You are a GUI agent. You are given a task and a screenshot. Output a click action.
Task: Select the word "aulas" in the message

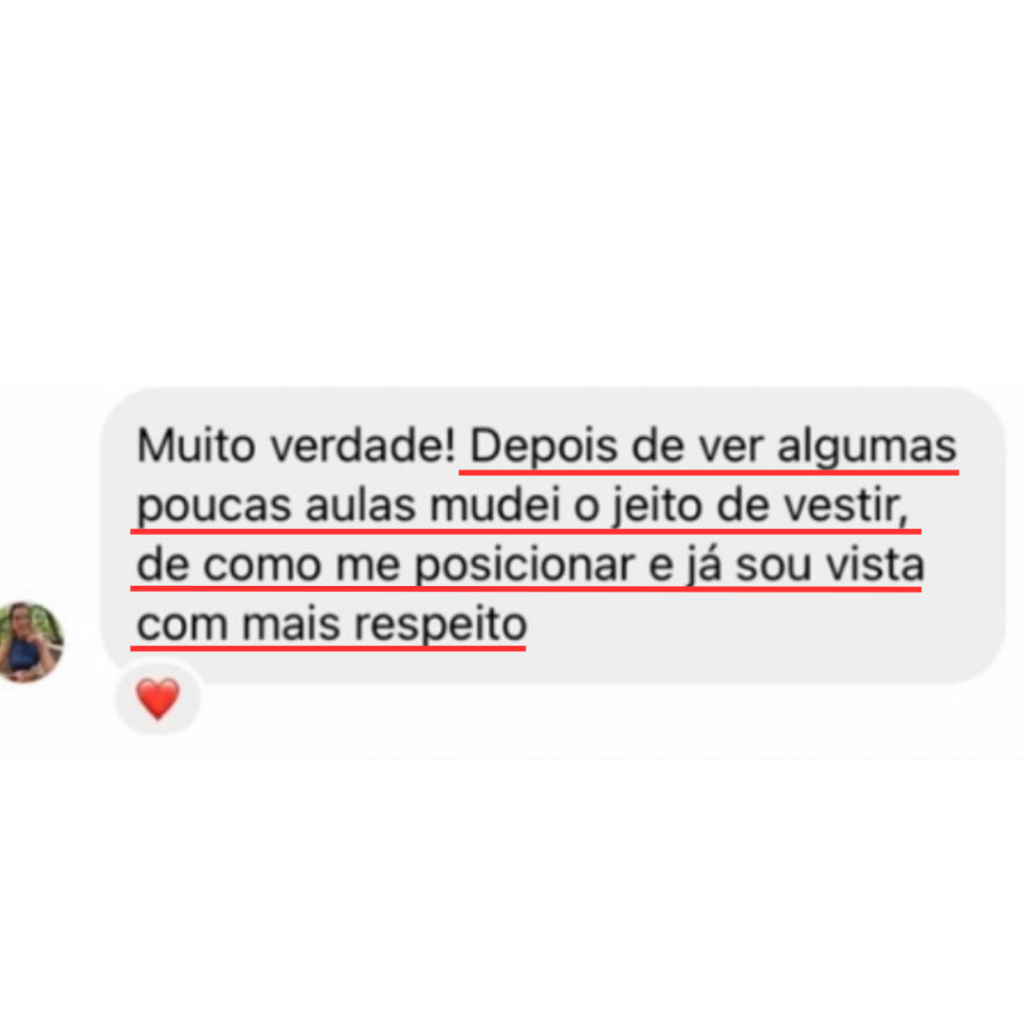[x=360, y=505]
